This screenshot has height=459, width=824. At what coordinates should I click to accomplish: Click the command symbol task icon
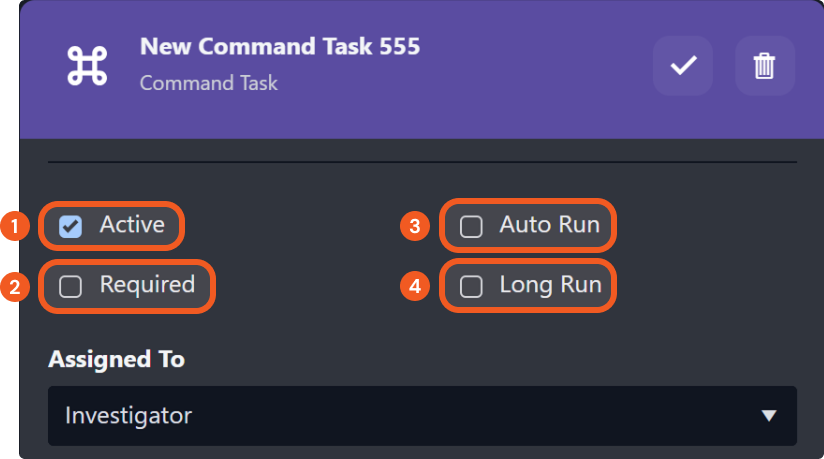87,66
